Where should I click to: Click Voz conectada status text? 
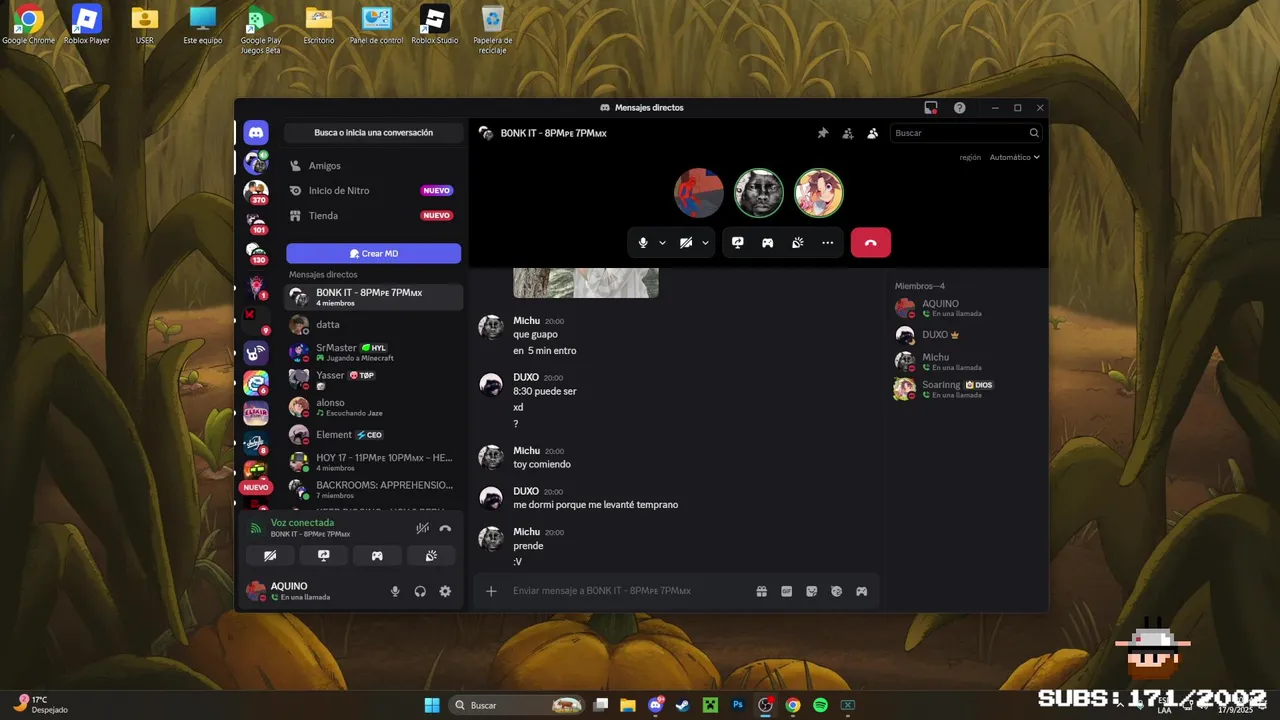point(302,523)
